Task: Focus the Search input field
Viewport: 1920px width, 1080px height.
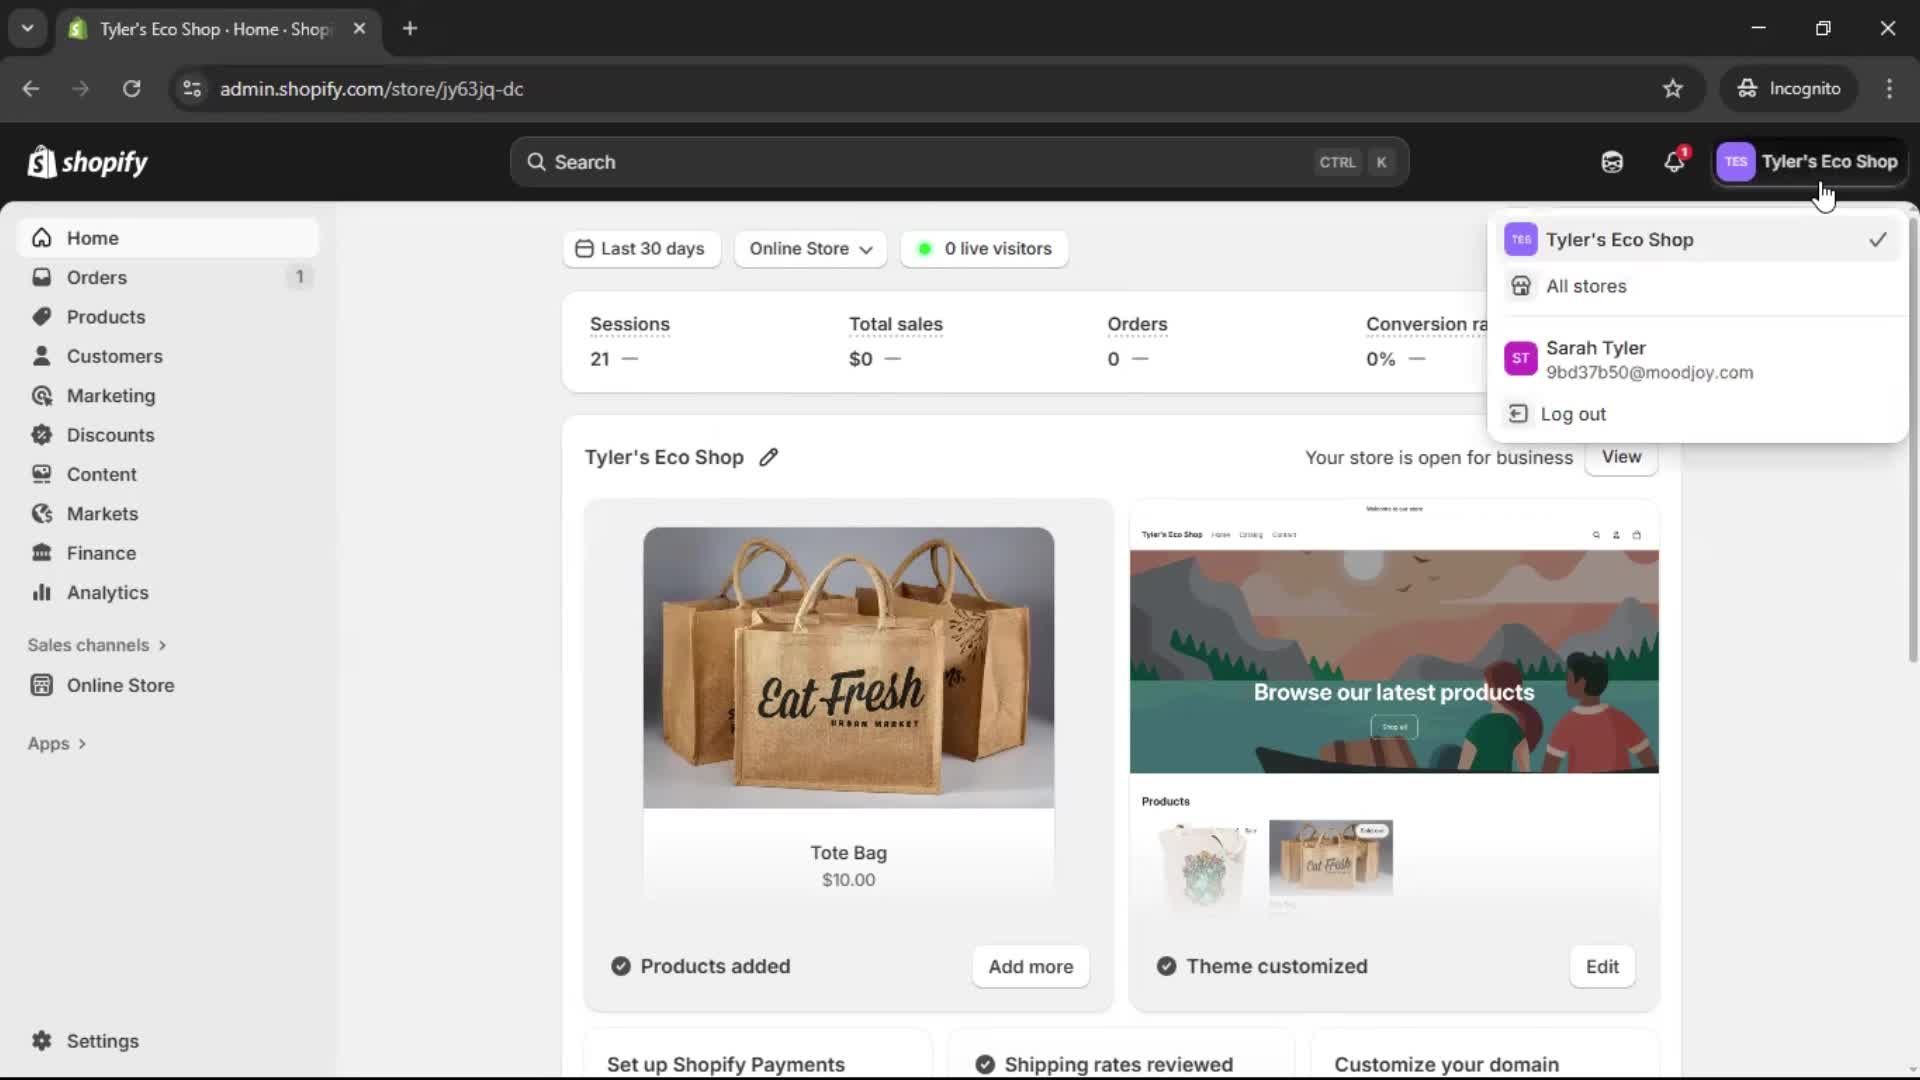Action: coord(959,162)
